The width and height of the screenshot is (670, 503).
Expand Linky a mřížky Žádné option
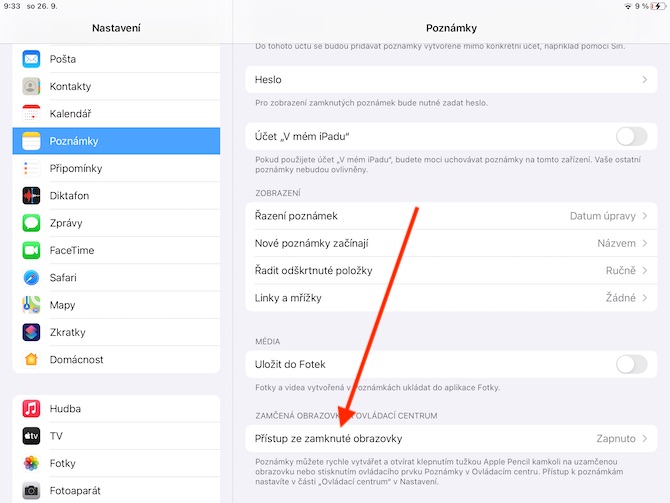[x=451, y=298]
